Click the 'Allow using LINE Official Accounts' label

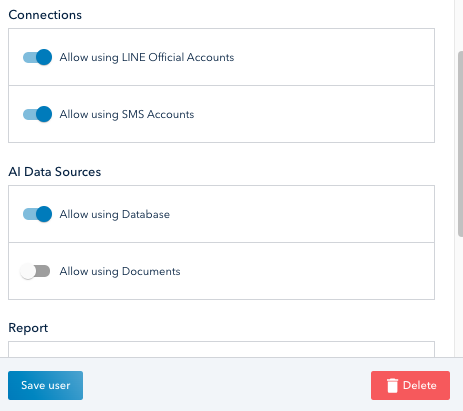point(147,57)
